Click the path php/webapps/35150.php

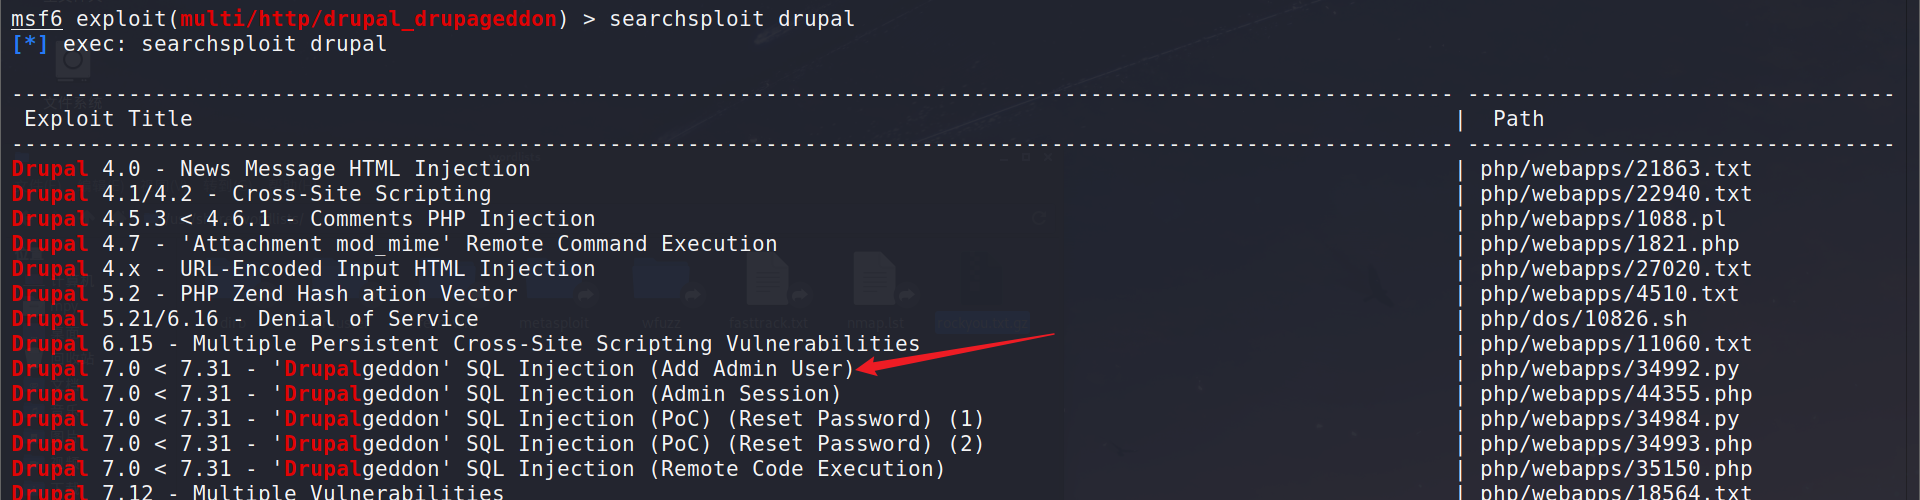1615,469
